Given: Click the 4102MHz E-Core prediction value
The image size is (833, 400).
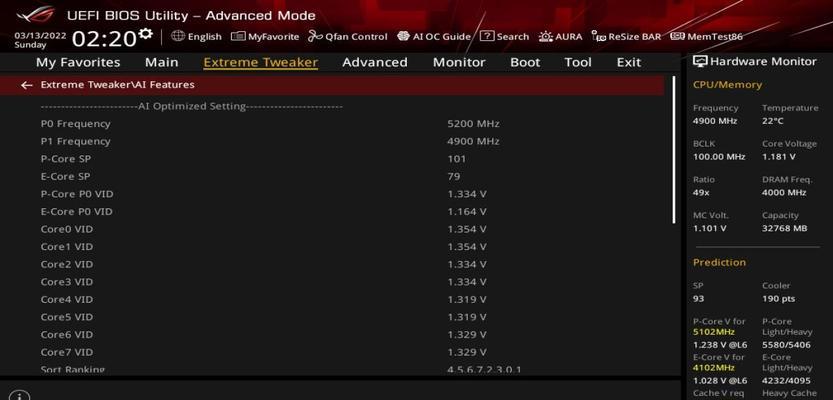Looking at the screenshot, I should click(x=714, y=368).
